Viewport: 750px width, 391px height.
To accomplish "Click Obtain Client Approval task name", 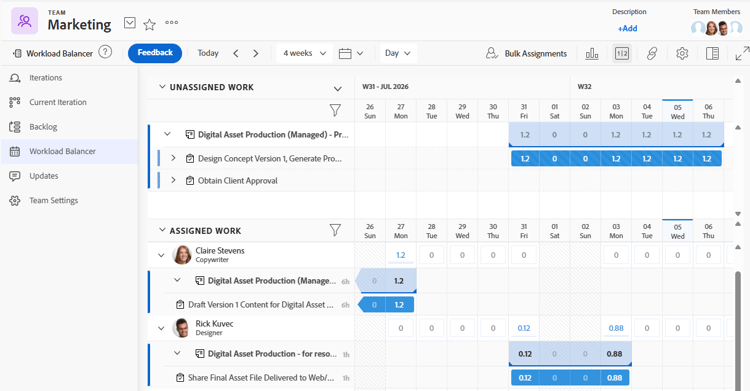I will click(x=238, y=181).
